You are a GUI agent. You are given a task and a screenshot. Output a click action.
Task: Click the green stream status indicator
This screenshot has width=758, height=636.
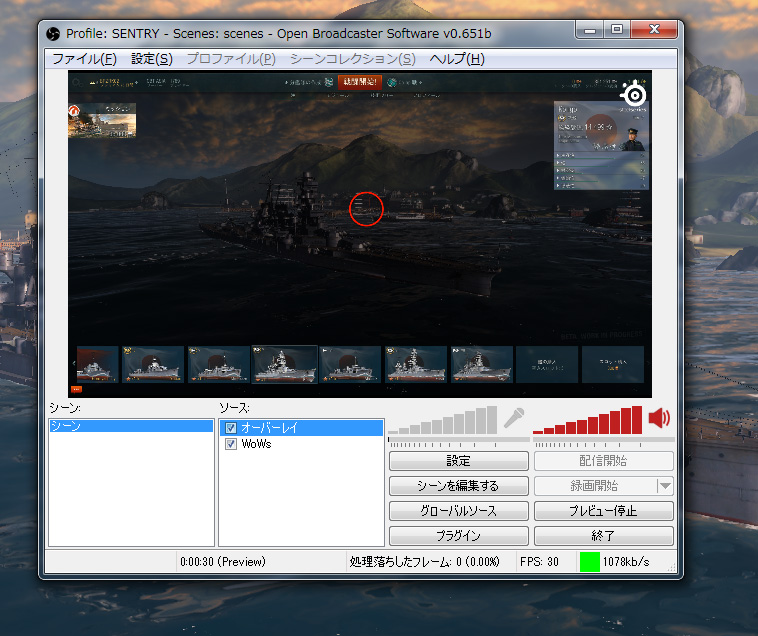pos(589,562)
